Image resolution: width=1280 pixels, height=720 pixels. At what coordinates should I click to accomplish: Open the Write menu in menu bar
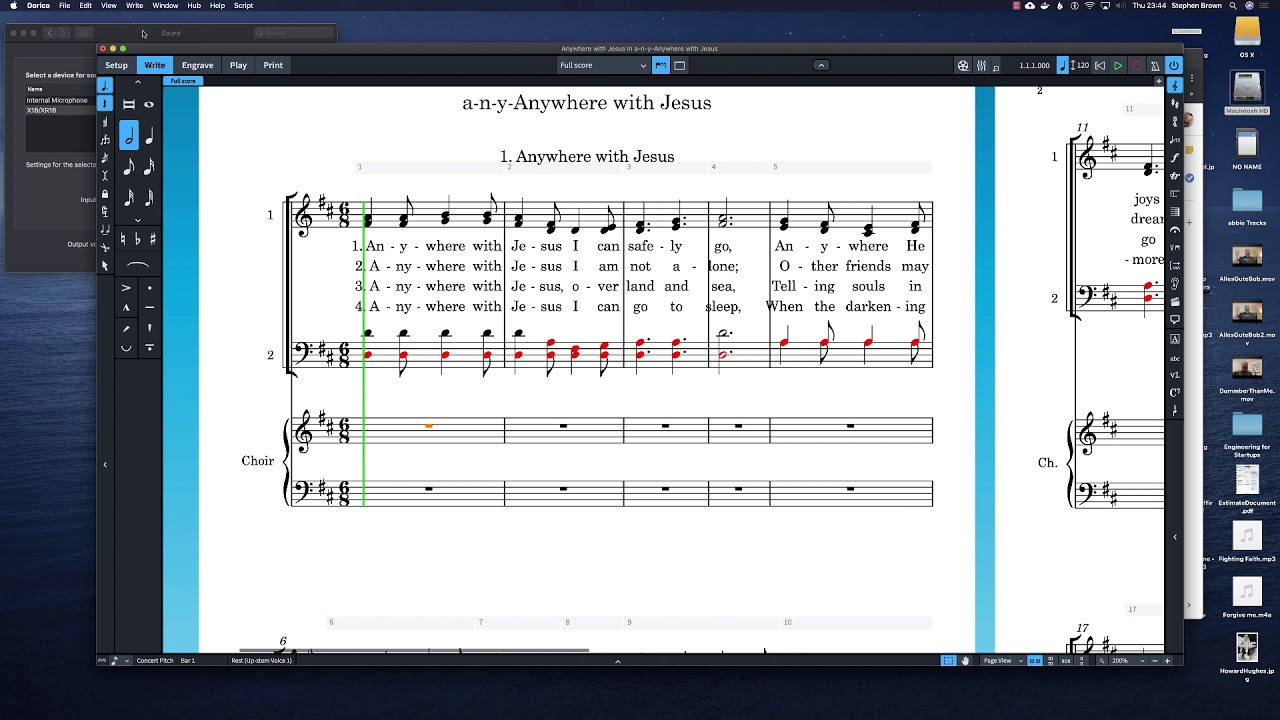tap(134, 5)
